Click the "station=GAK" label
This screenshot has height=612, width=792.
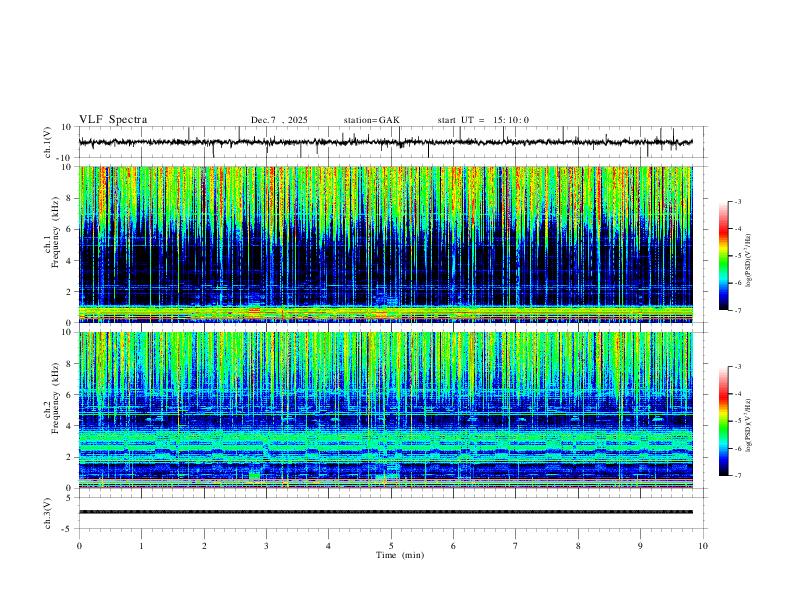tap(371, 120)
